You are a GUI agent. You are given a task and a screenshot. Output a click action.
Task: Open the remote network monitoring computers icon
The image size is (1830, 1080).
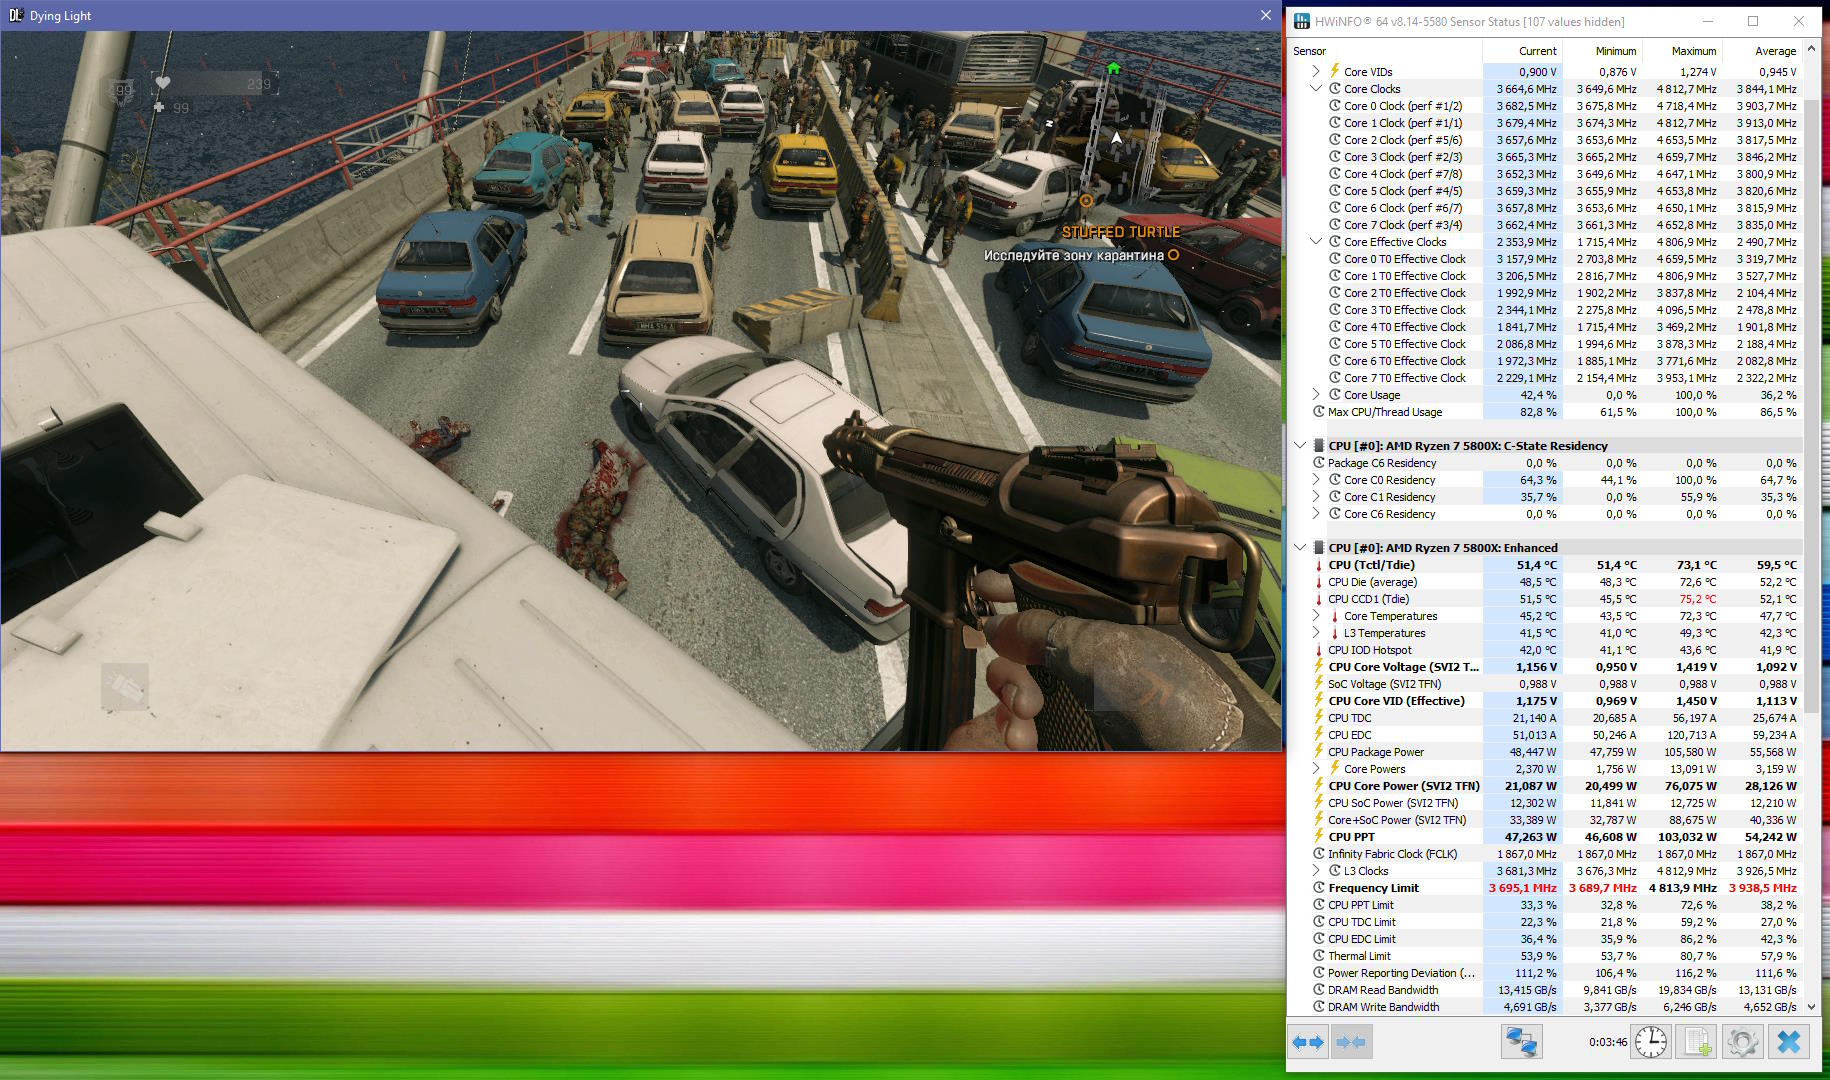tap(1521, 1042)
